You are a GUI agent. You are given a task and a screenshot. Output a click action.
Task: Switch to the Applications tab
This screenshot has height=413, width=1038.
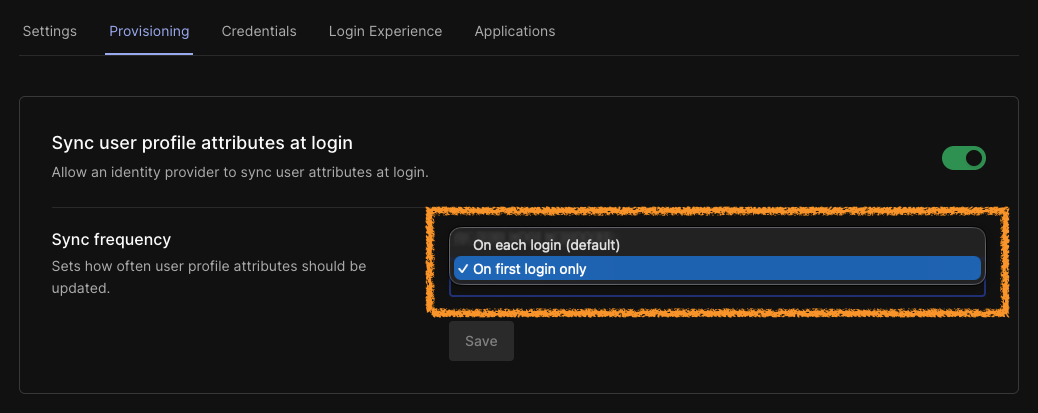click(x=514, y=31)
